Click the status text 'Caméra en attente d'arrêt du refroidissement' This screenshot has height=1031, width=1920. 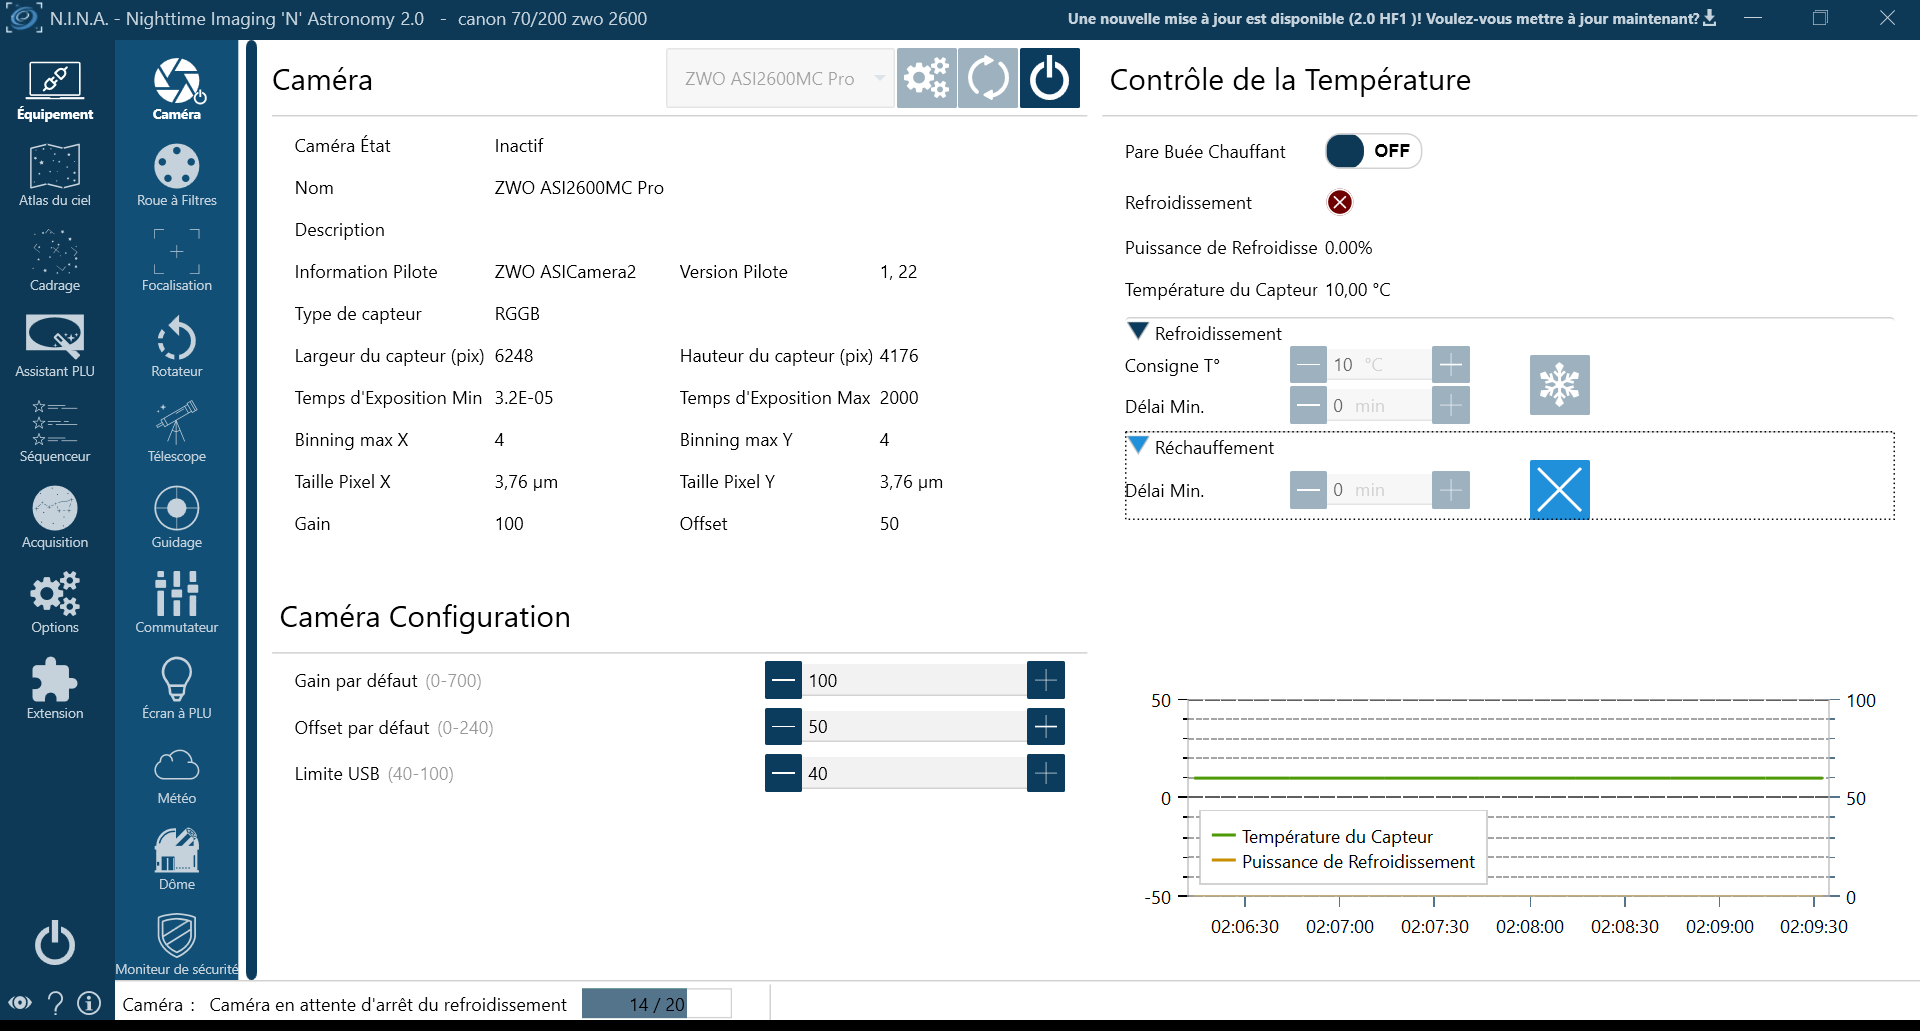[x=388, y=1004]
